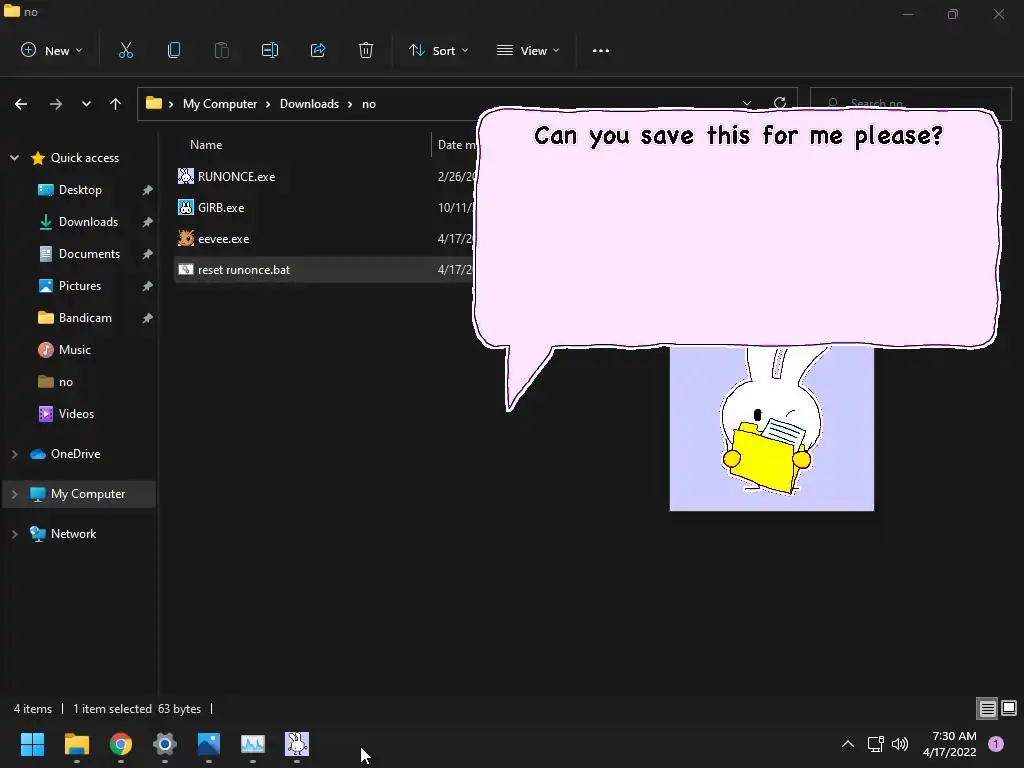The height and width of the screenshot is (768, 1024).
Task: Select OneDrive in the navigation pane
Action: tap(75, 454)
